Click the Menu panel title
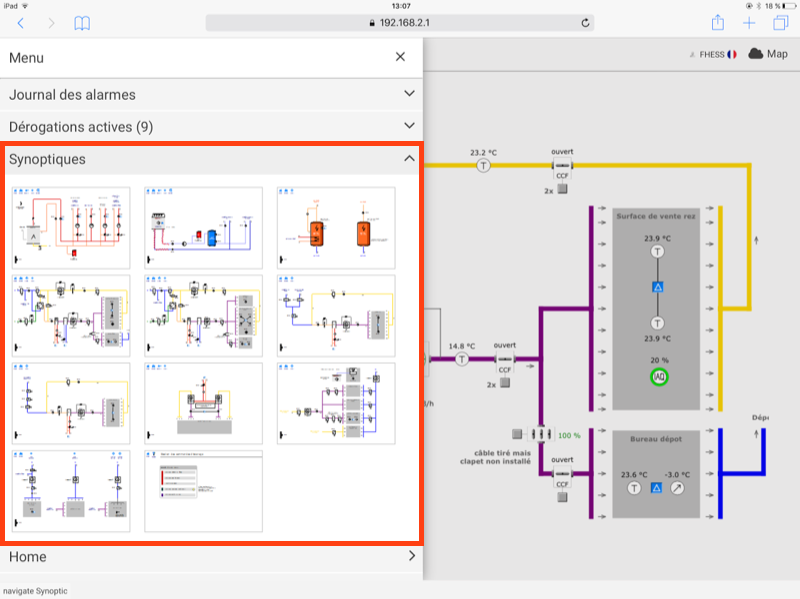Image resolution: width=800 pixels, height=599 pixels. point(27,58)
